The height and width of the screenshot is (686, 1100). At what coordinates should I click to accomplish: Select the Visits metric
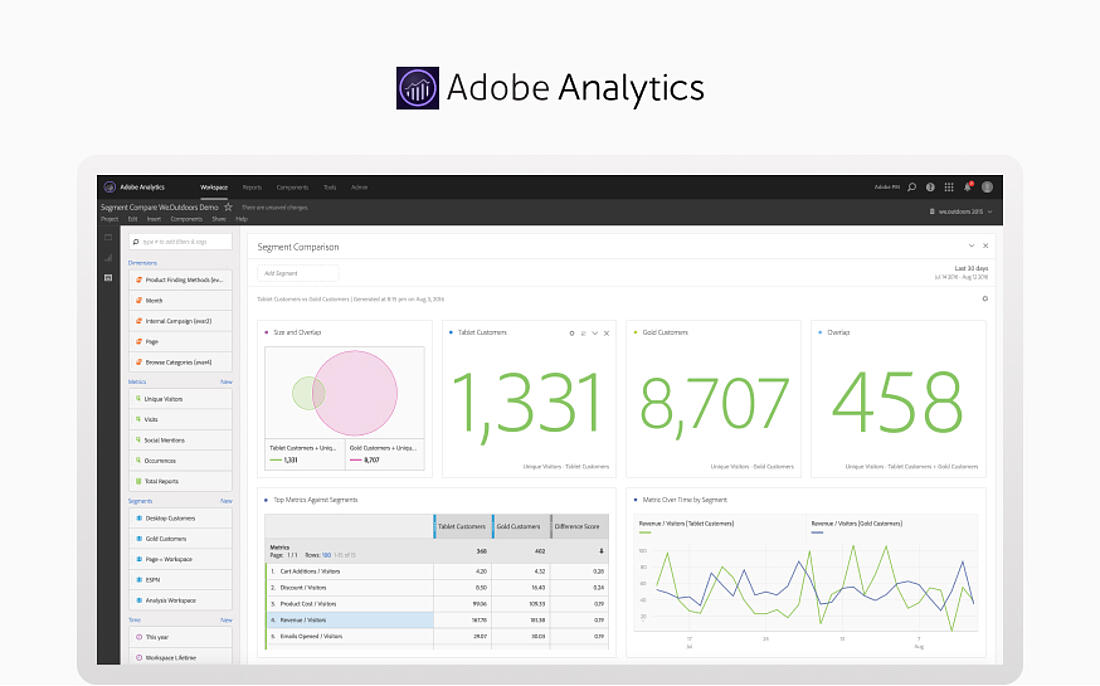click(180, 419)
